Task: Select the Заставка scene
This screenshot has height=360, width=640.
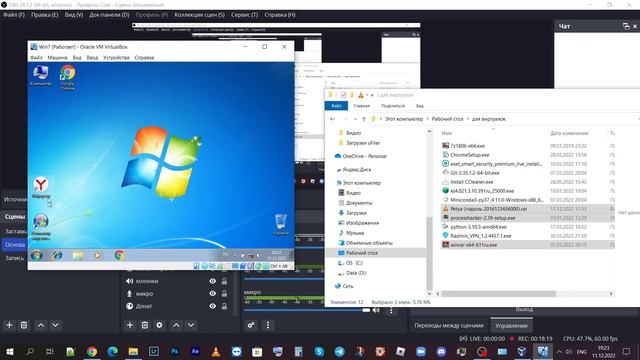Action: (x=14, y=231)
